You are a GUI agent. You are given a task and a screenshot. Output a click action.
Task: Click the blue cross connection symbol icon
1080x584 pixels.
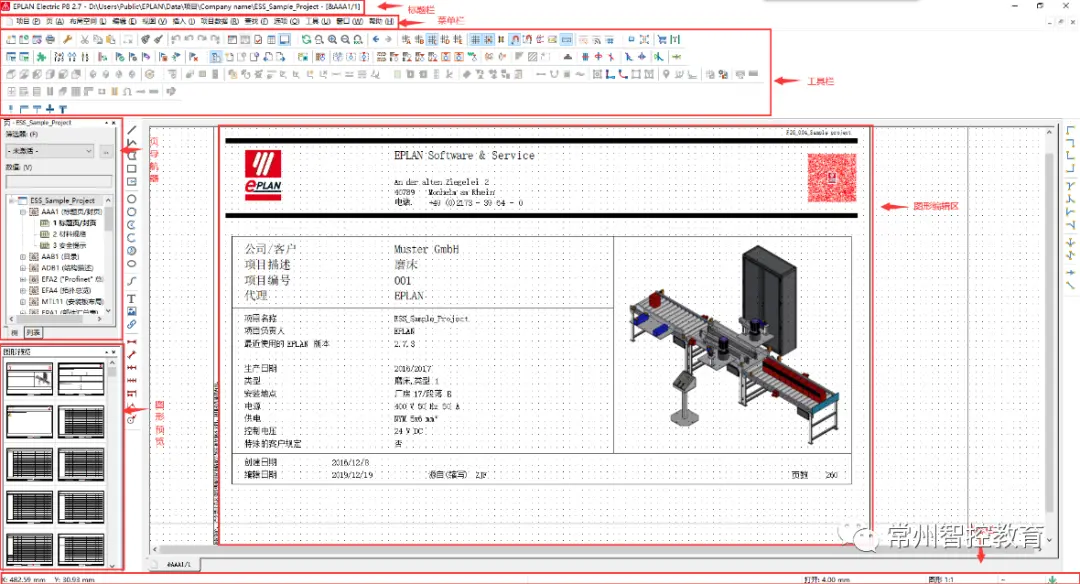point(50,108)
